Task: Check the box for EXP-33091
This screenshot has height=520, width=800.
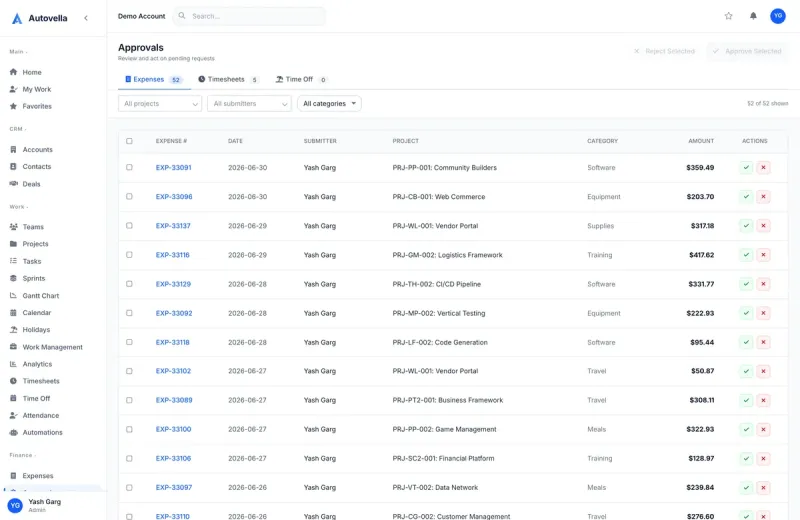Action: click(x=129, y=167)
